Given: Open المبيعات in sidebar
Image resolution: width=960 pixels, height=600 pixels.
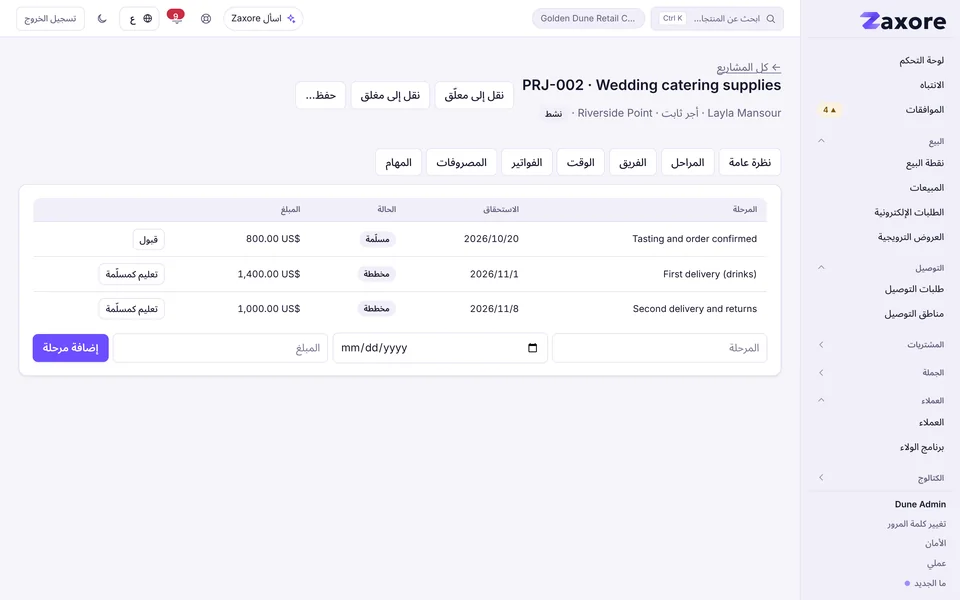Looking at the screenshot, I should point(926,188).
